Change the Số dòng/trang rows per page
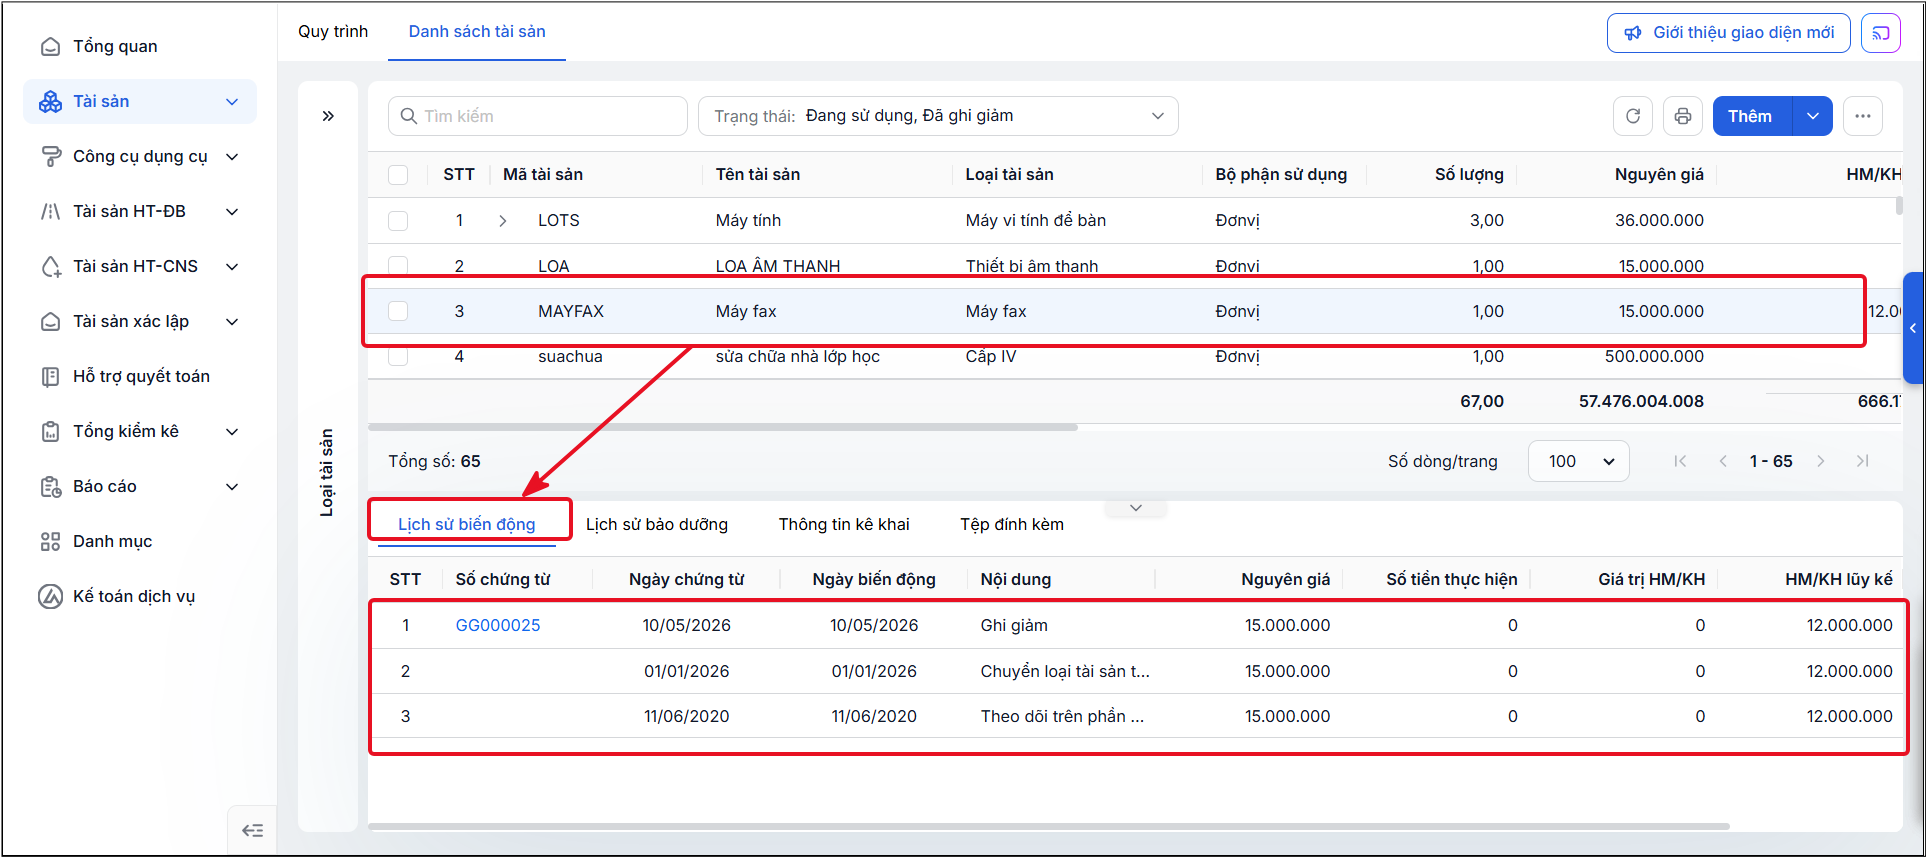Image resolution: width=1926 pixels, height=857 pixels. coord(1579,461)
